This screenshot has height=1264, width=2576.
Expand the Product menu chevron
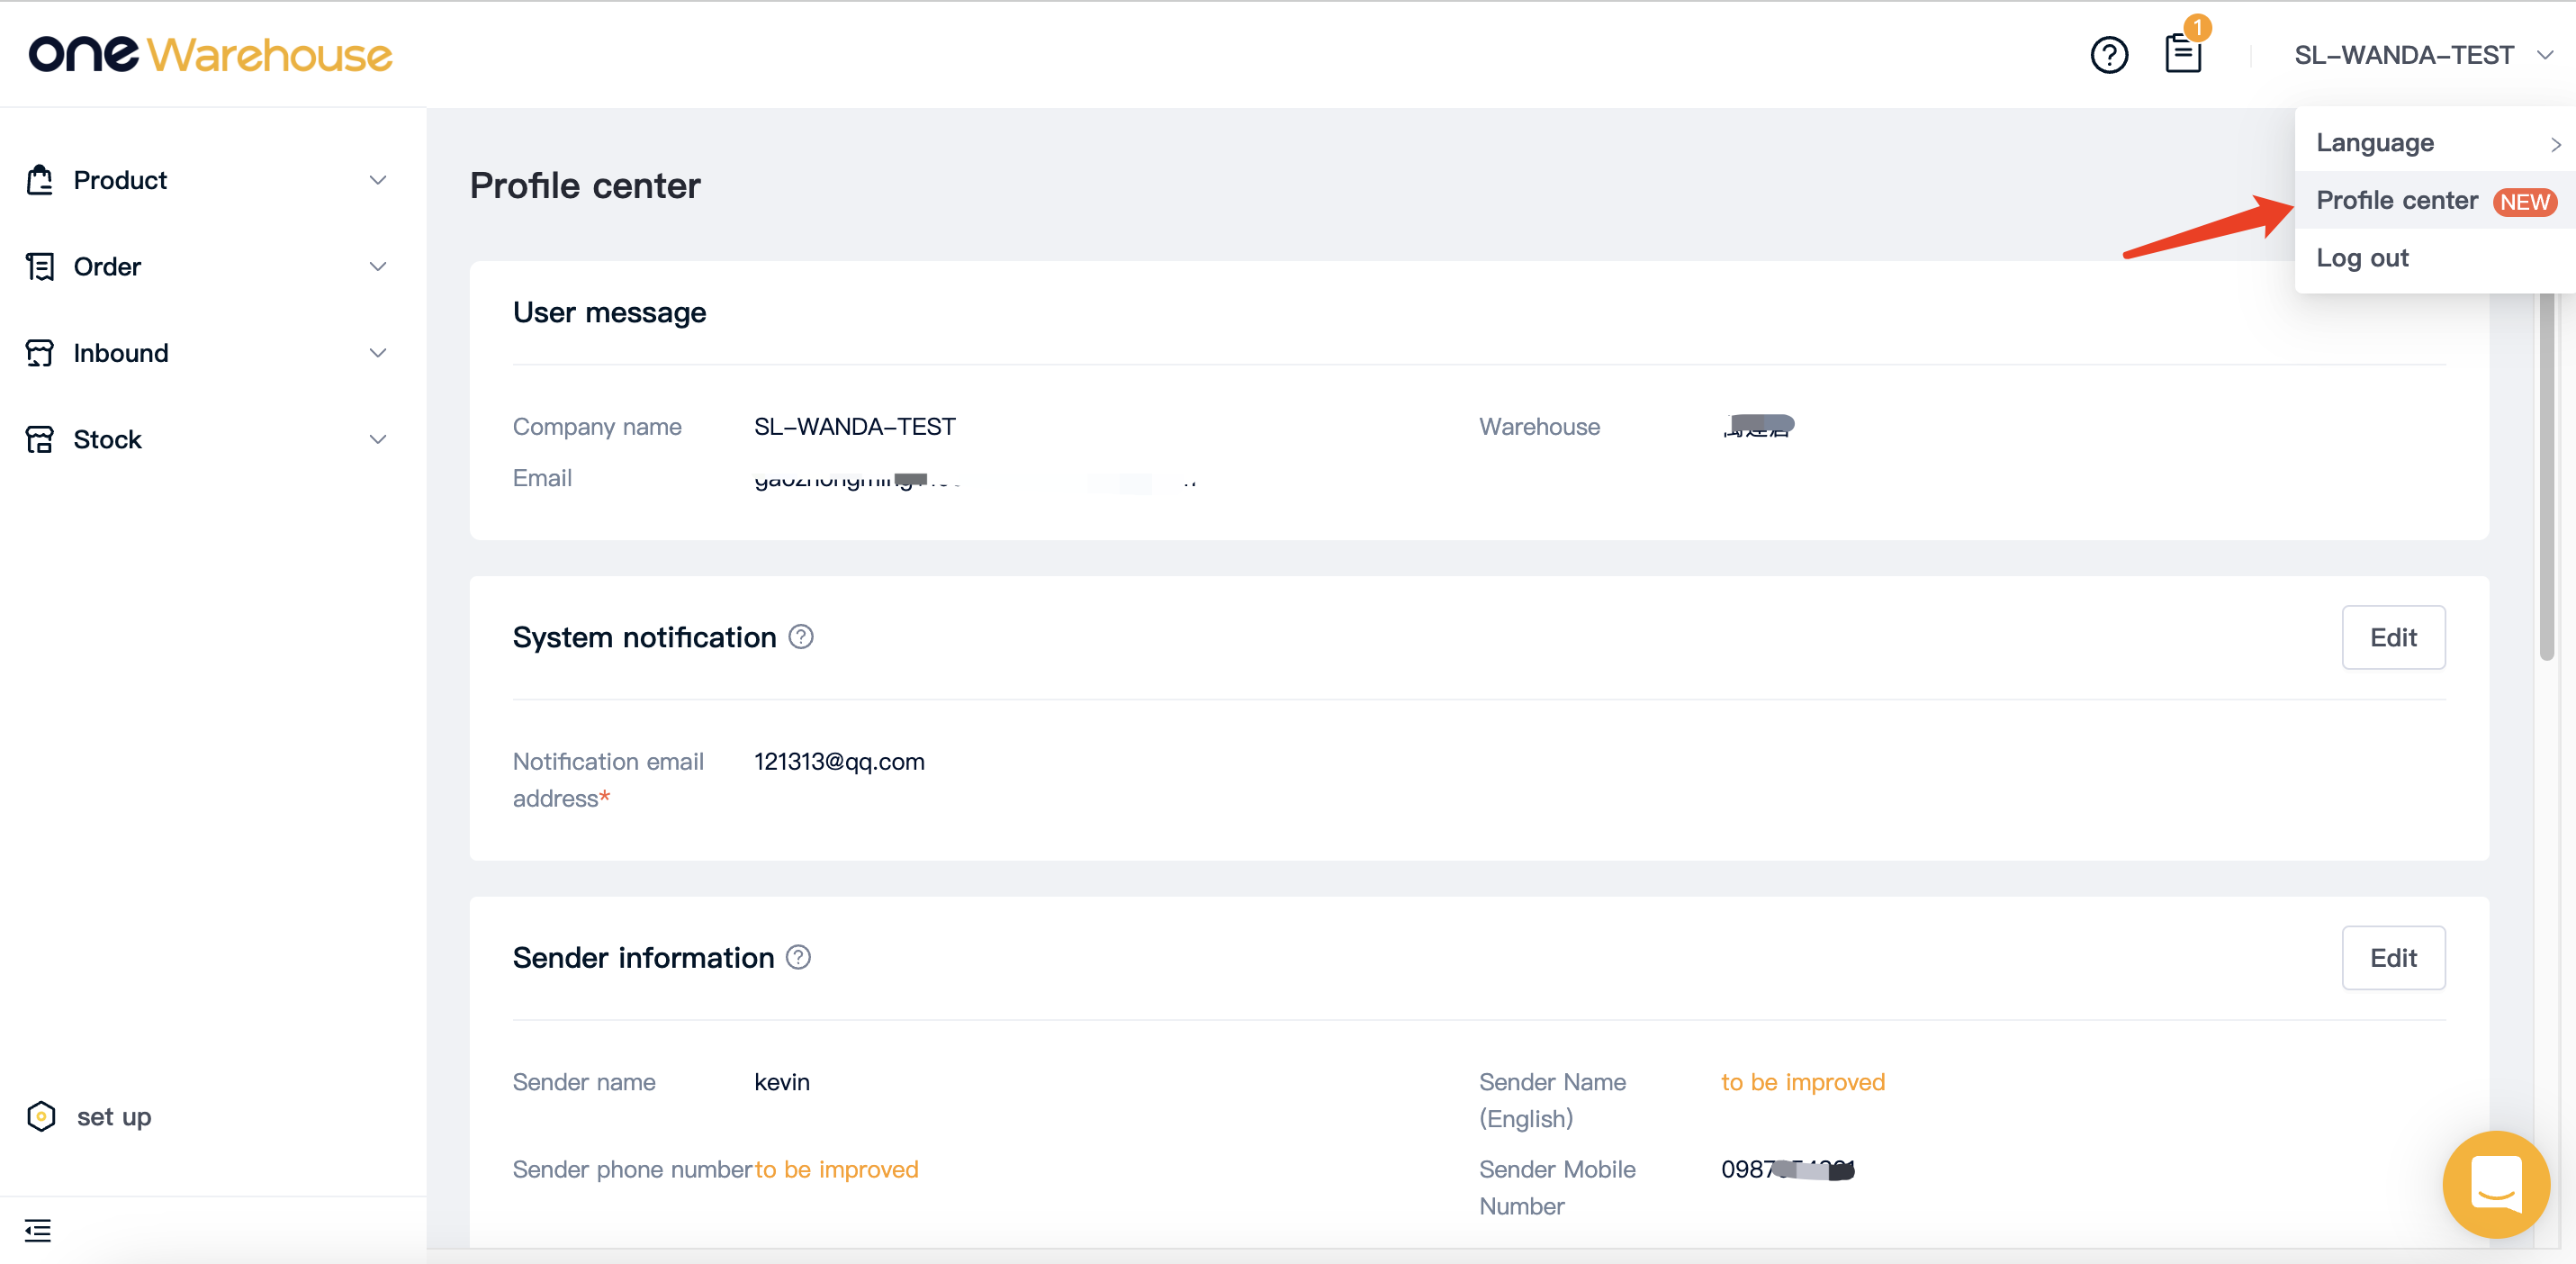(x=378, y=180)
